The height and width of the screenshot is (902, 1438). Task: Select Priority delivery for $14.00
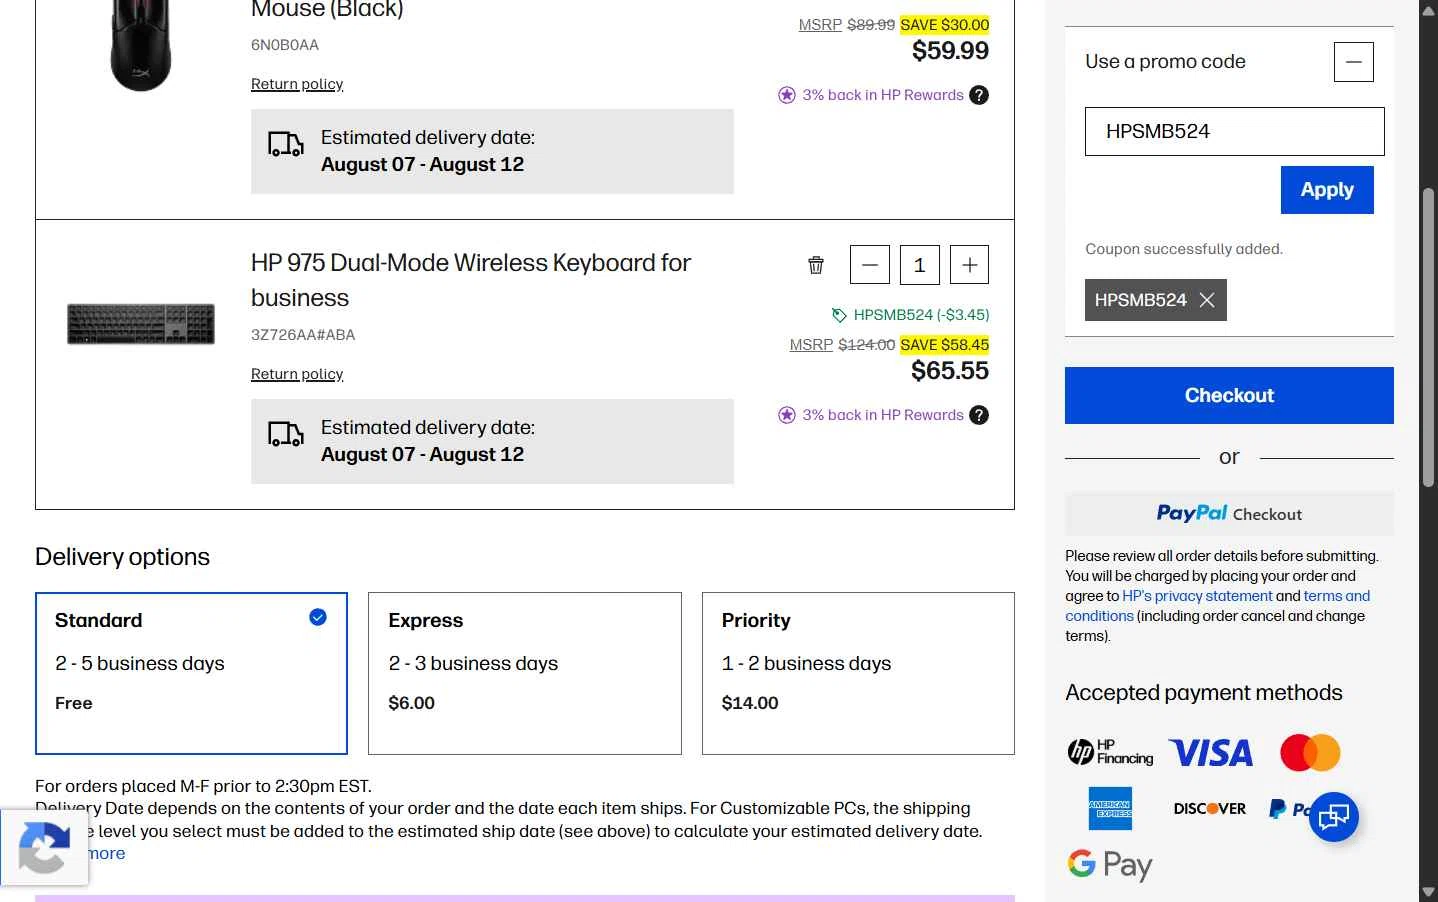[858, 673]
